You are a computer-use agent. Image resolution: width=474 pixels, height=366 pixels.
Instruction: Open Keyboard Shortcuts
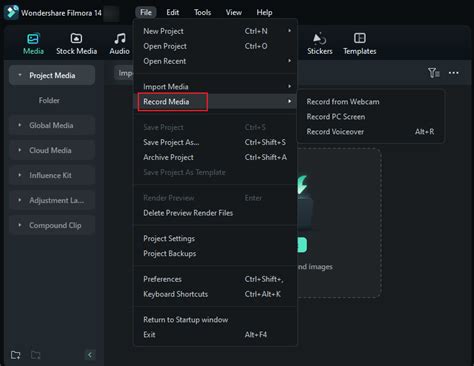215,294
